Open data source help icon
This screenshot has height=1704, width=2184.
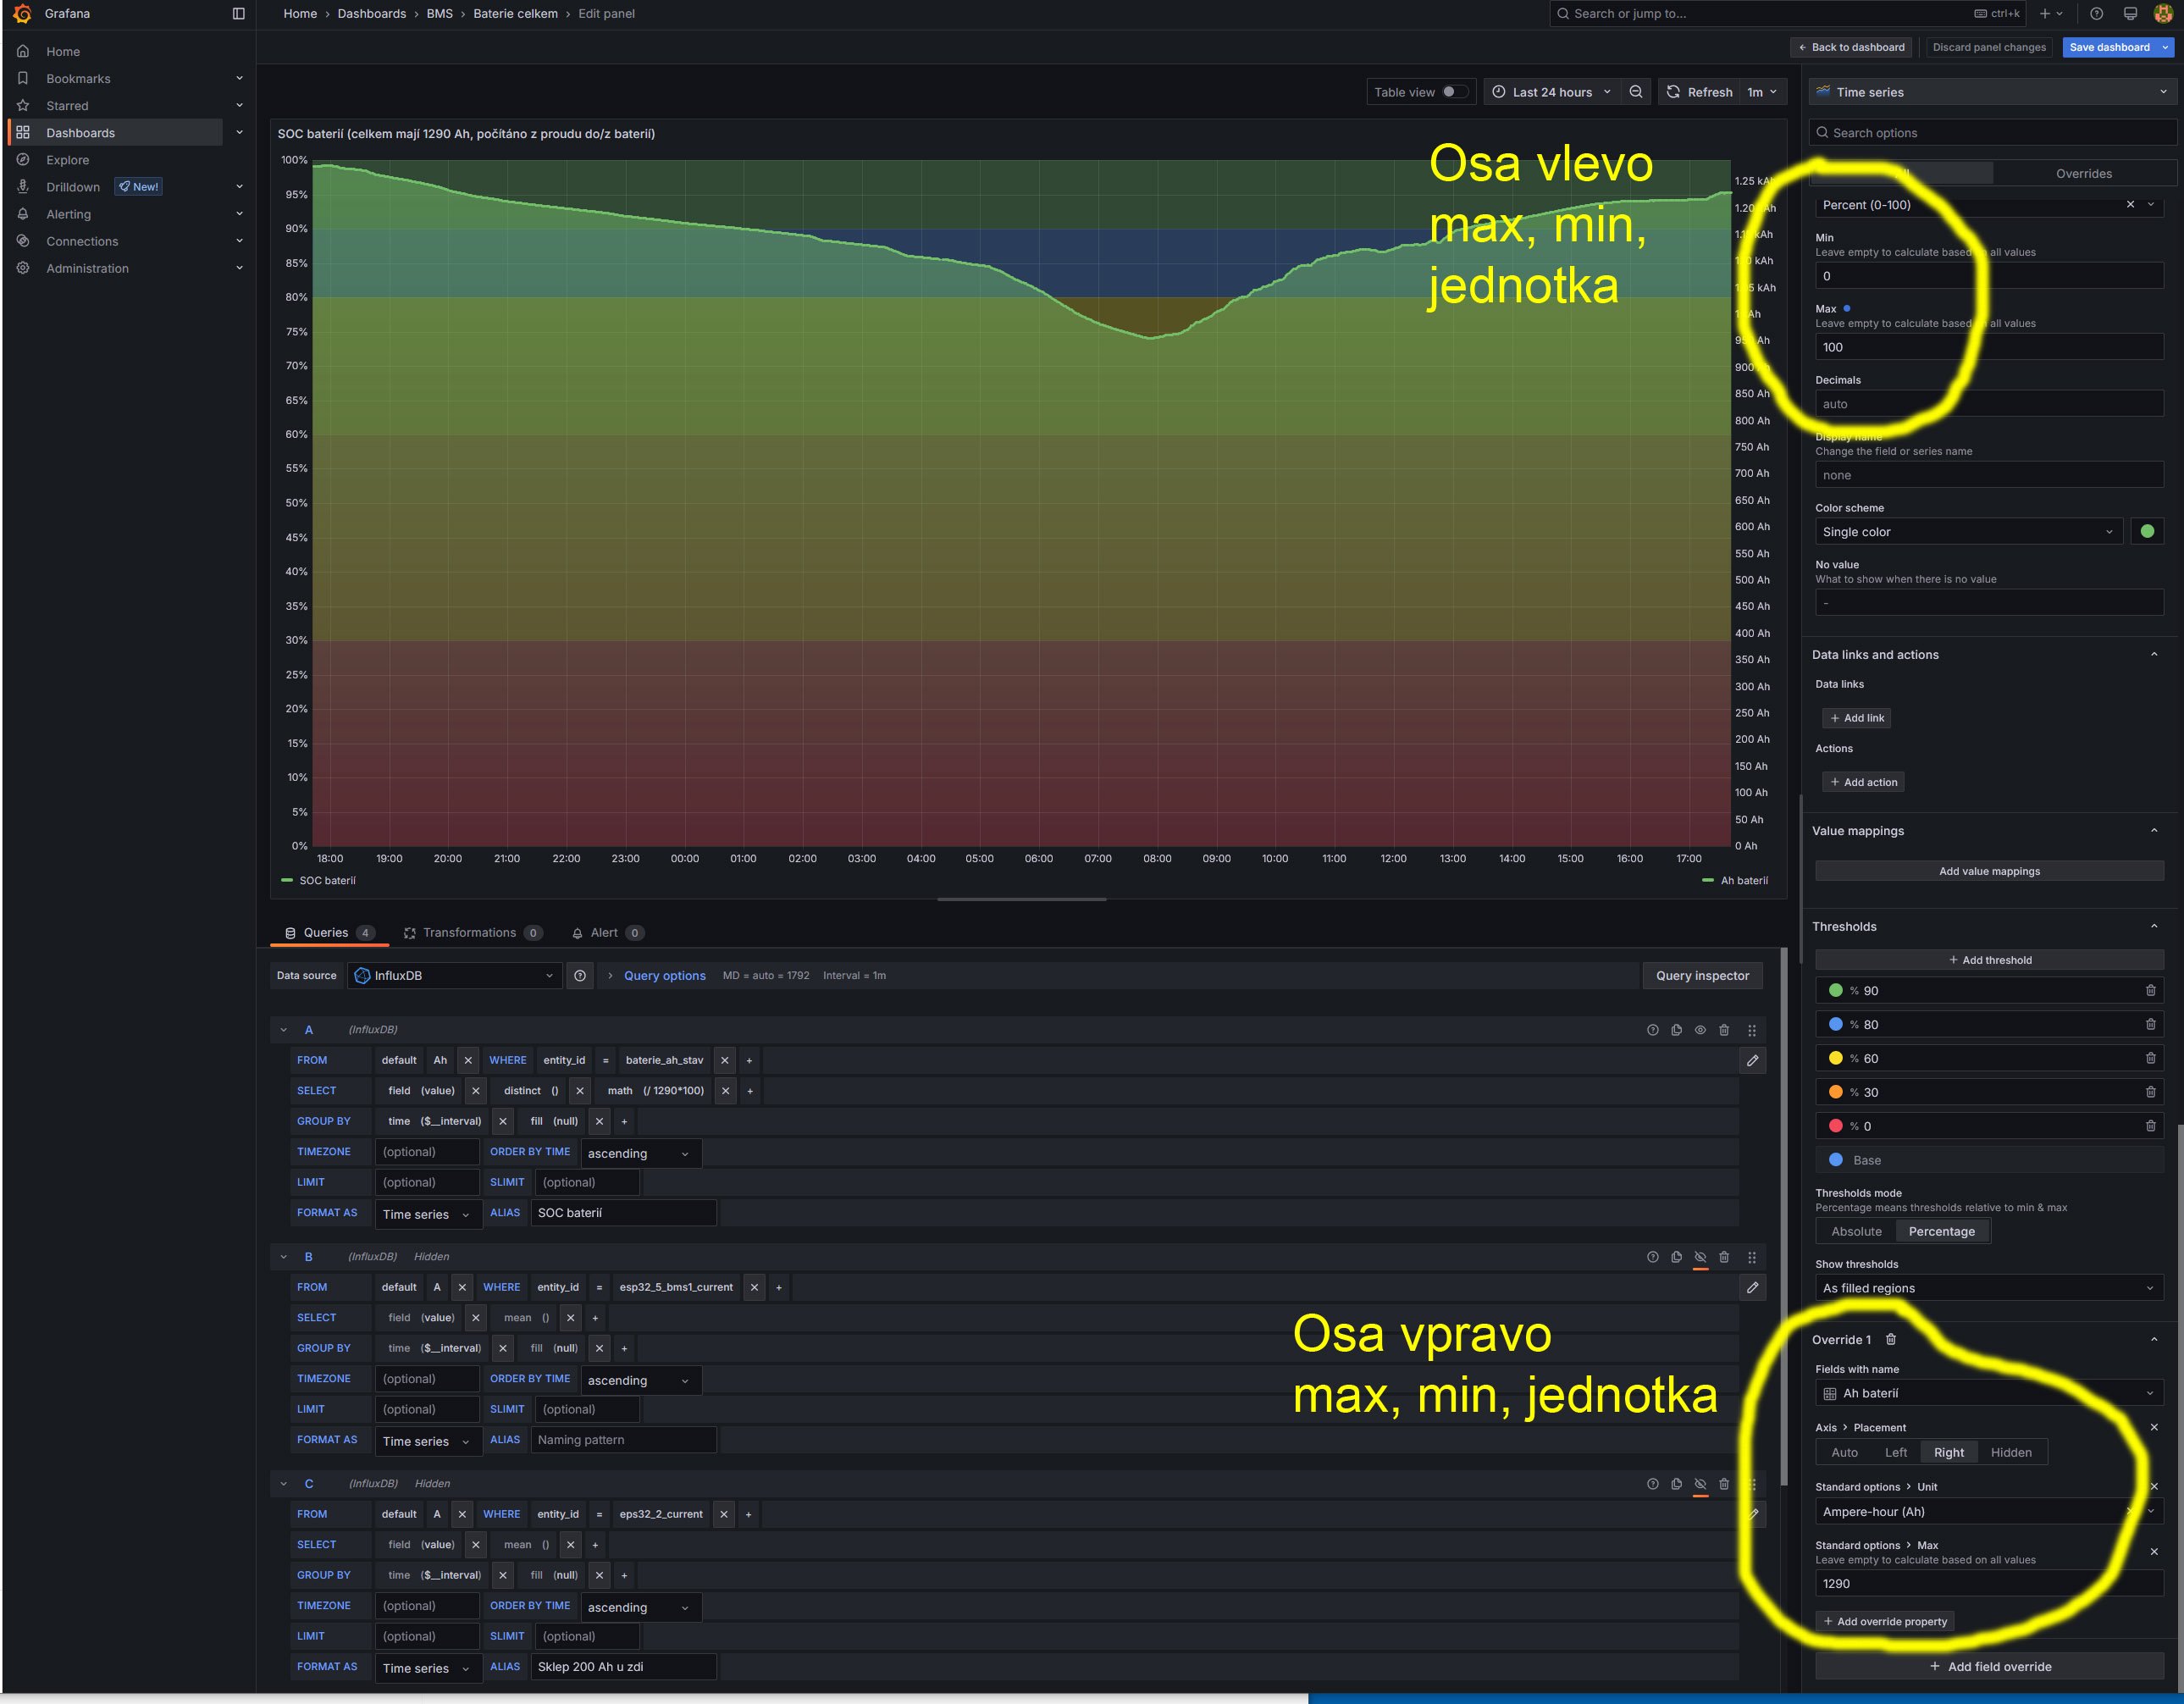pyautogui.click(x=580, y=976)
